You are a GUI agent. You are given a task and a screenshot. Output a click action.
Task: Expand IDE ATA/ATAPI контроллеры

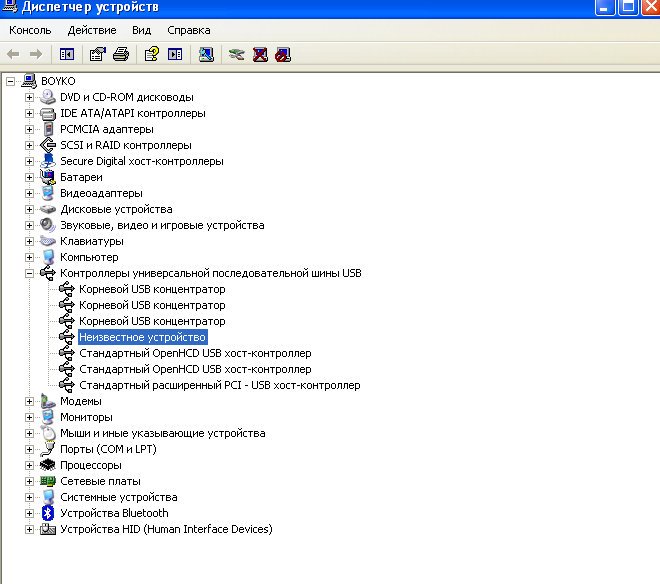pyautogui.click(x=29, y=113)
